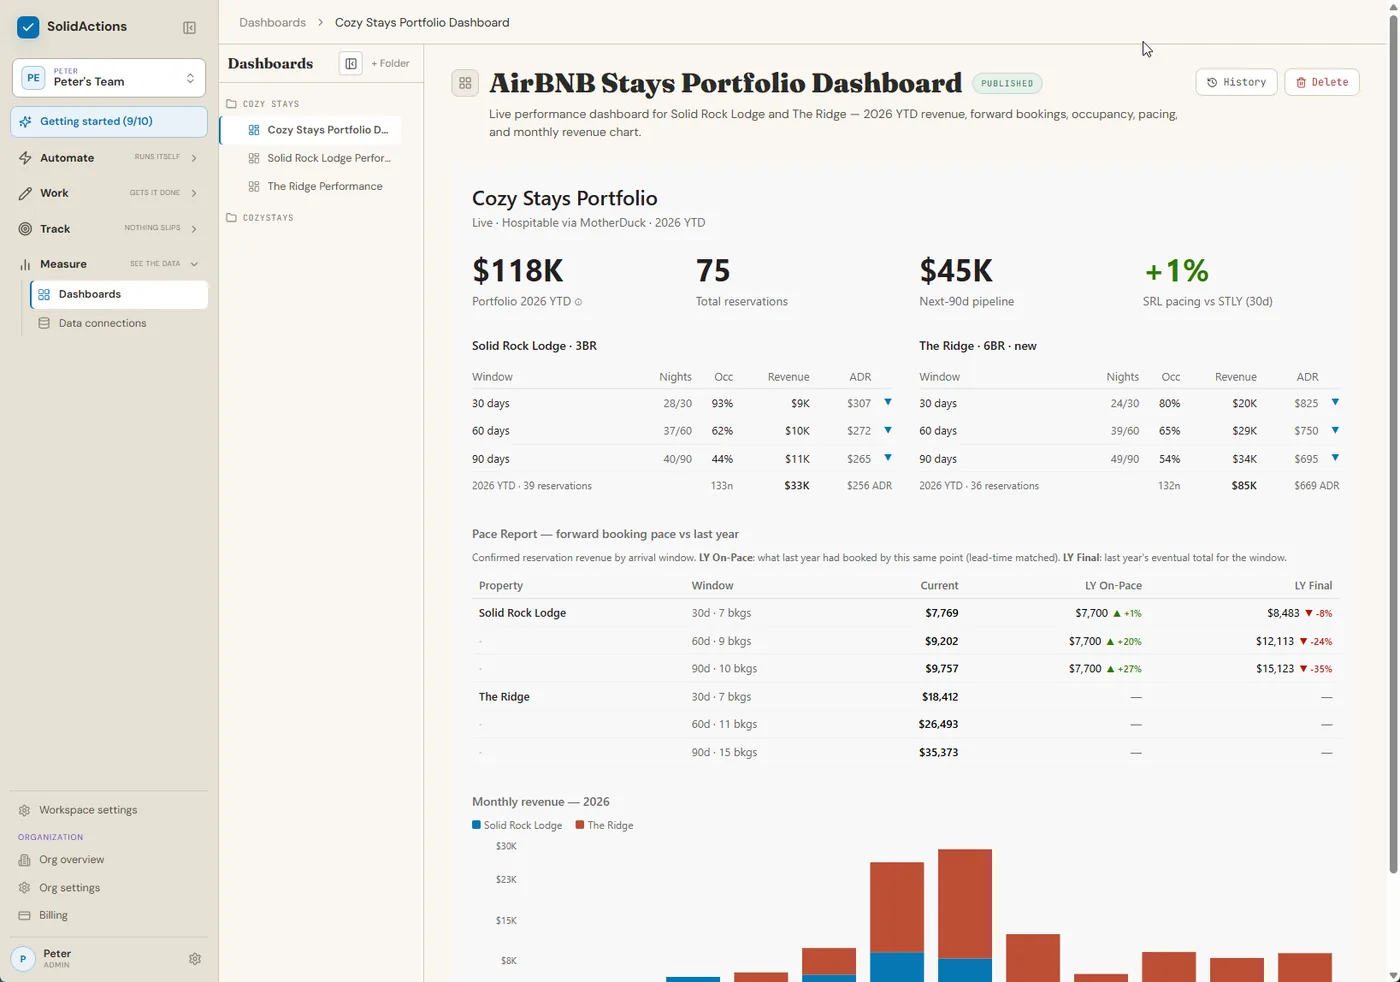1400x982 pixels.
Task: Click the scroll down arrow
Action: [x=1393, y=975]
